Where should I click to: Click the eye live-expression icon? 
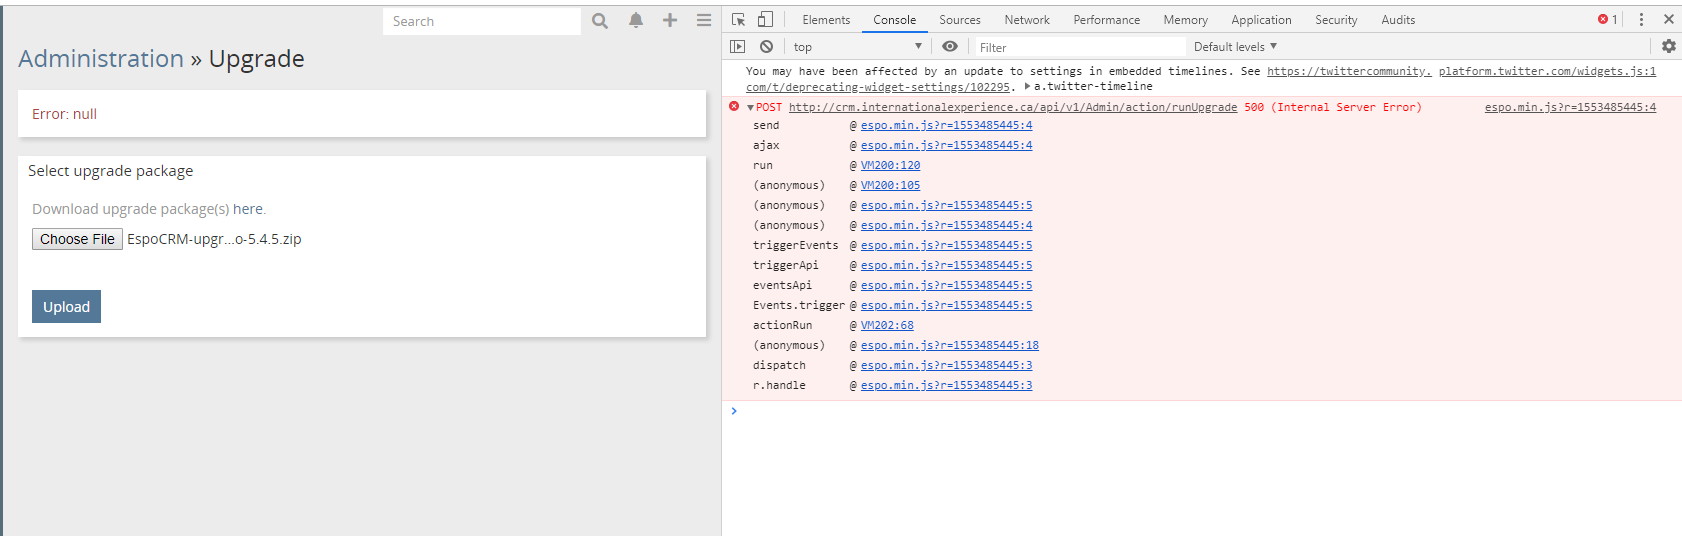coord(950,46)
